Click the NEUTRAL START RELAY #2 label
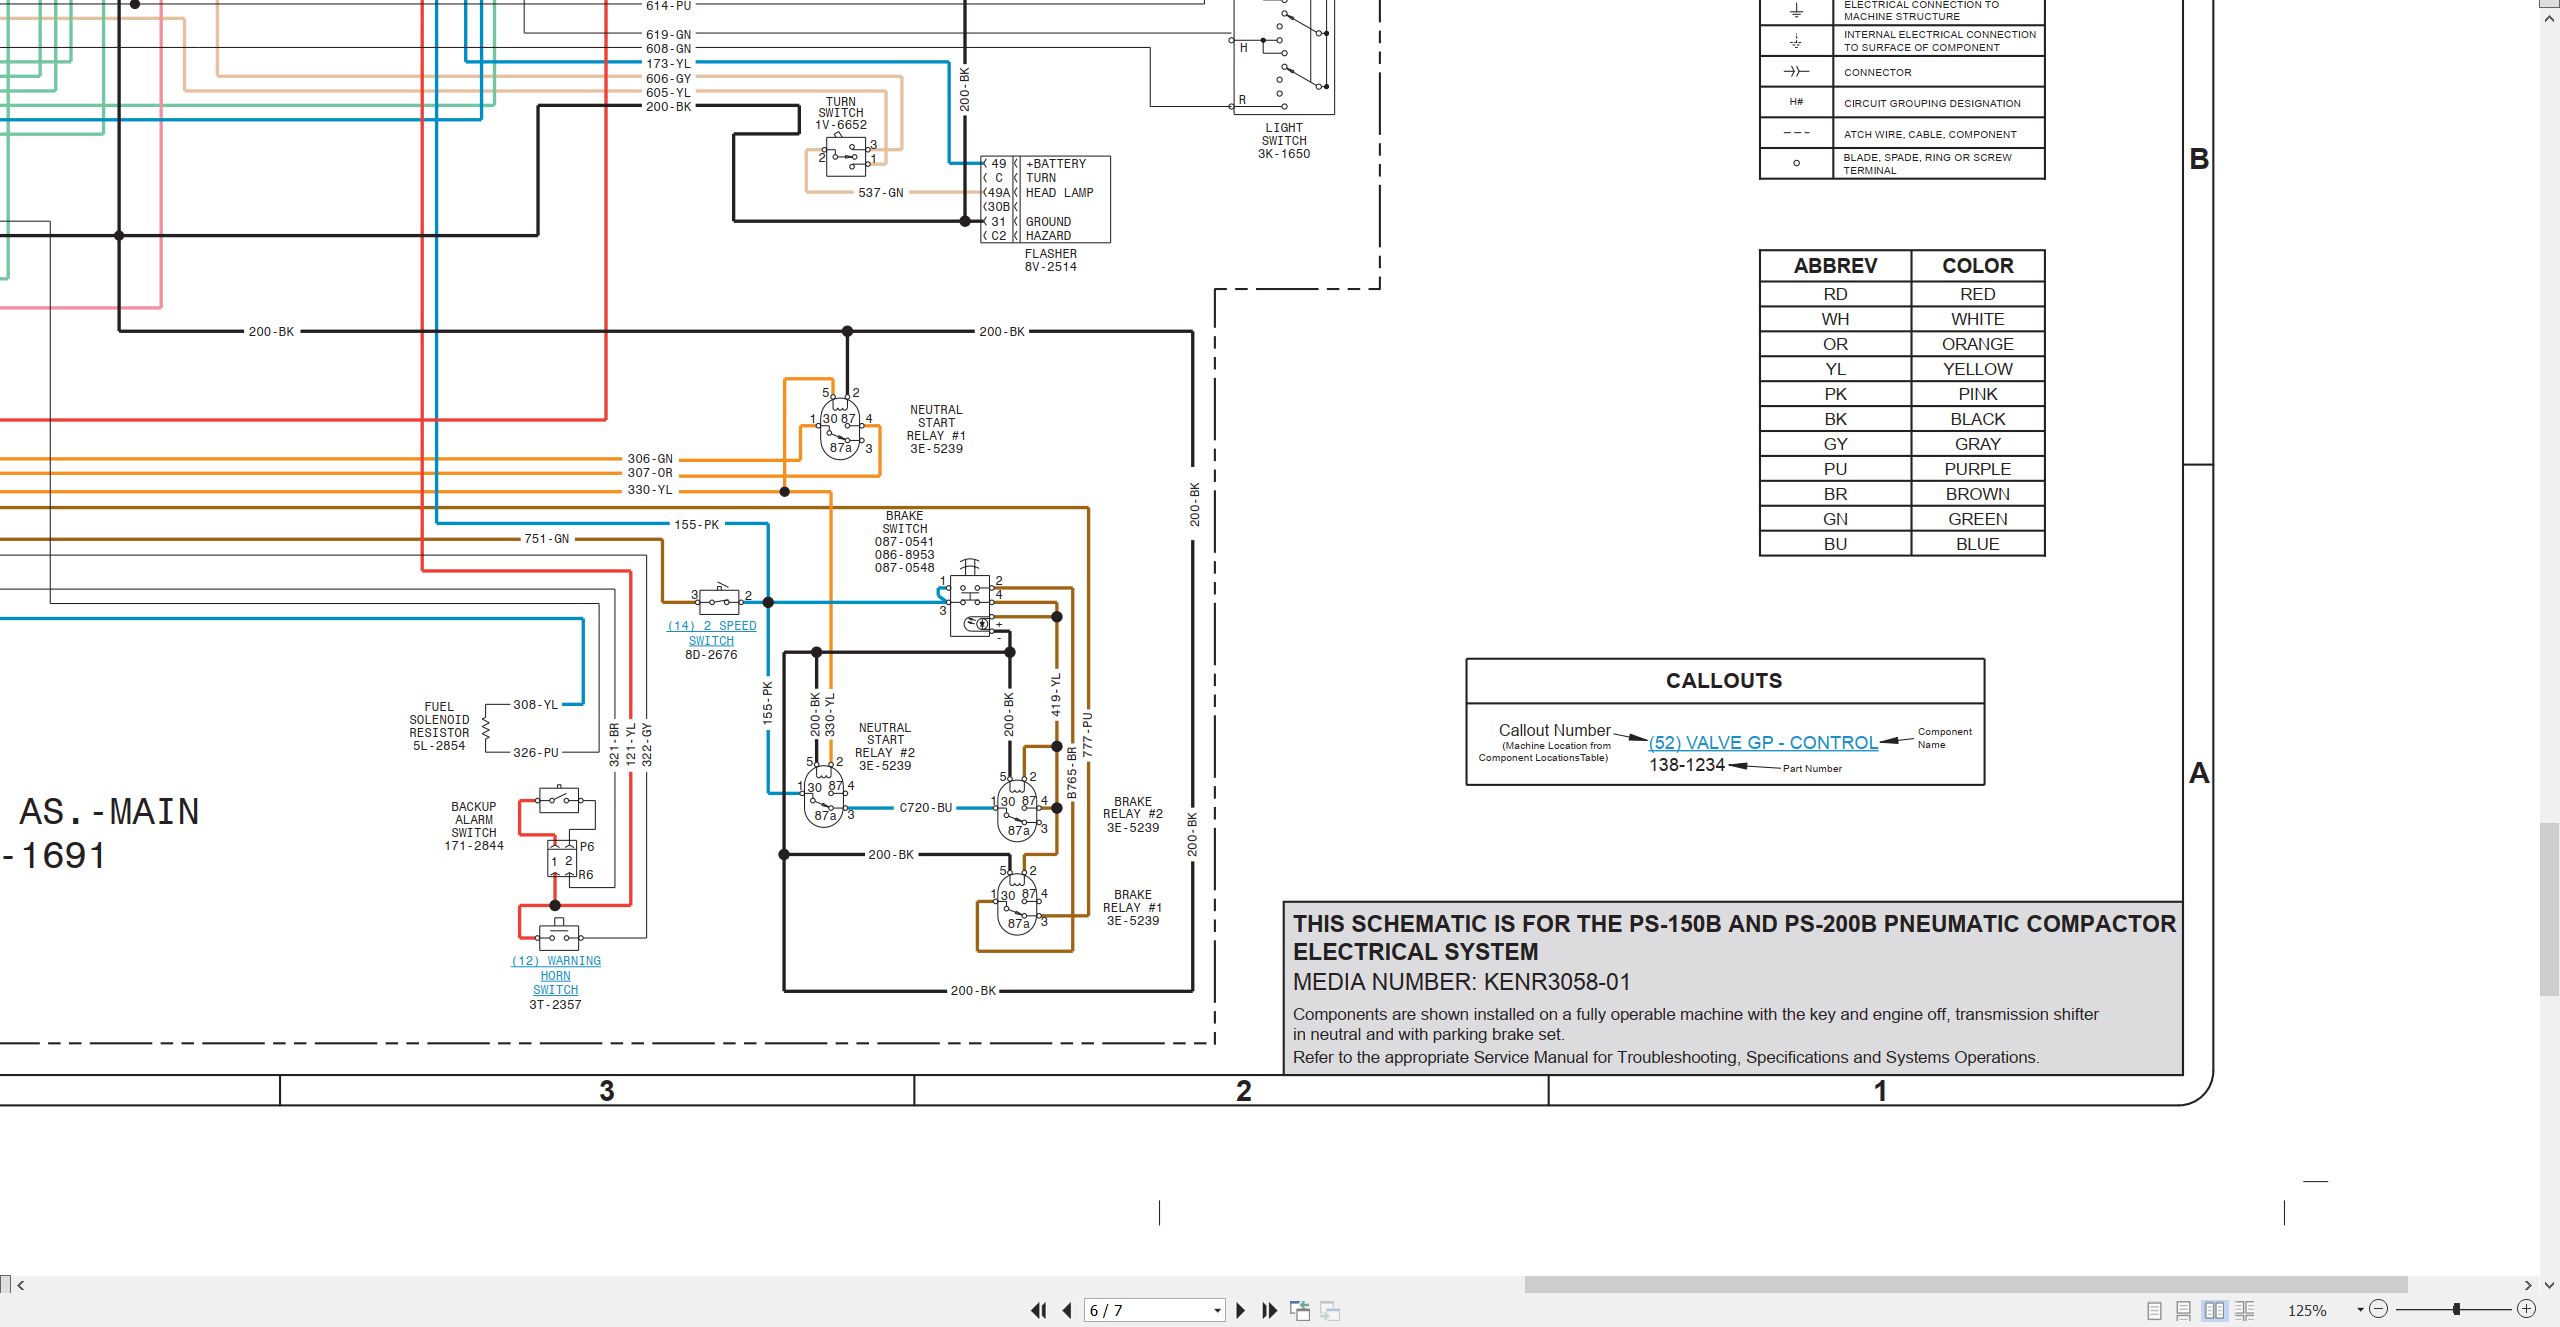This screenshot has height=1327, width=2560. coord(885,747)
